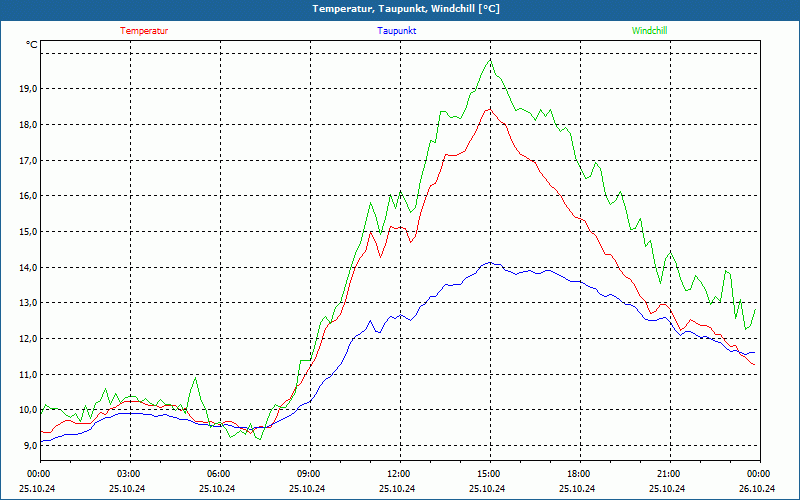Click the "°C" unit label on the y-axis

coord(32,45)
